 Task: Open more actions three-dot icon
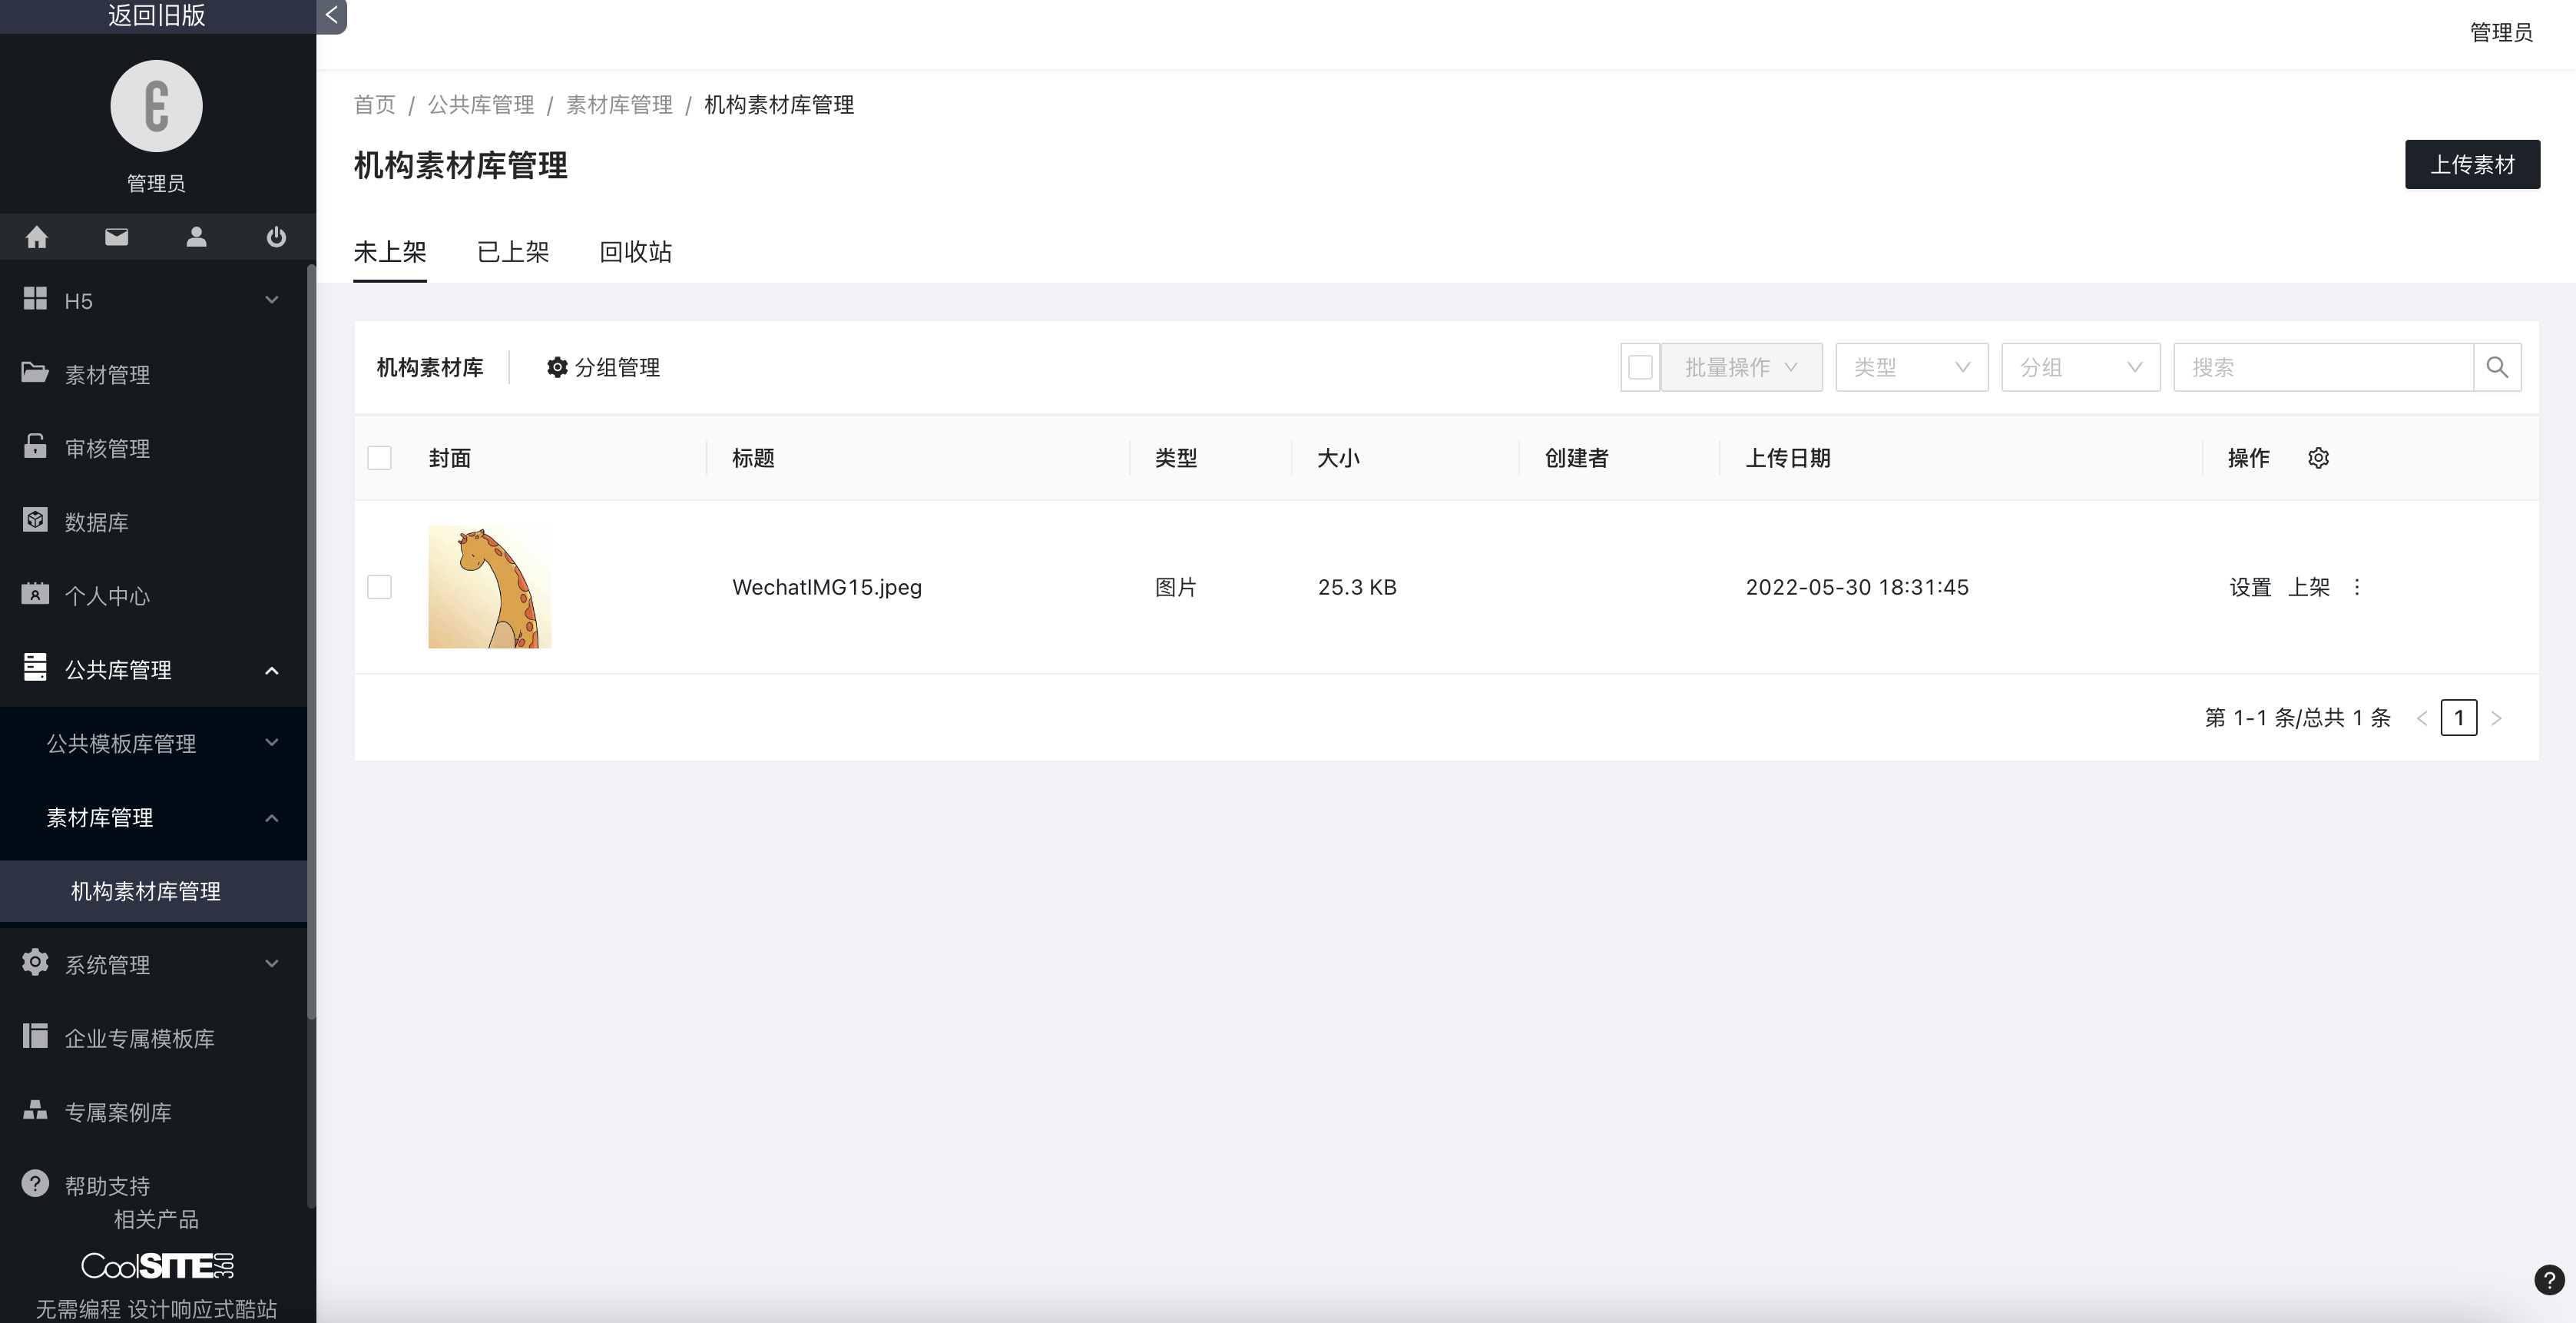pyautogui.click(x=2357, y=587)
